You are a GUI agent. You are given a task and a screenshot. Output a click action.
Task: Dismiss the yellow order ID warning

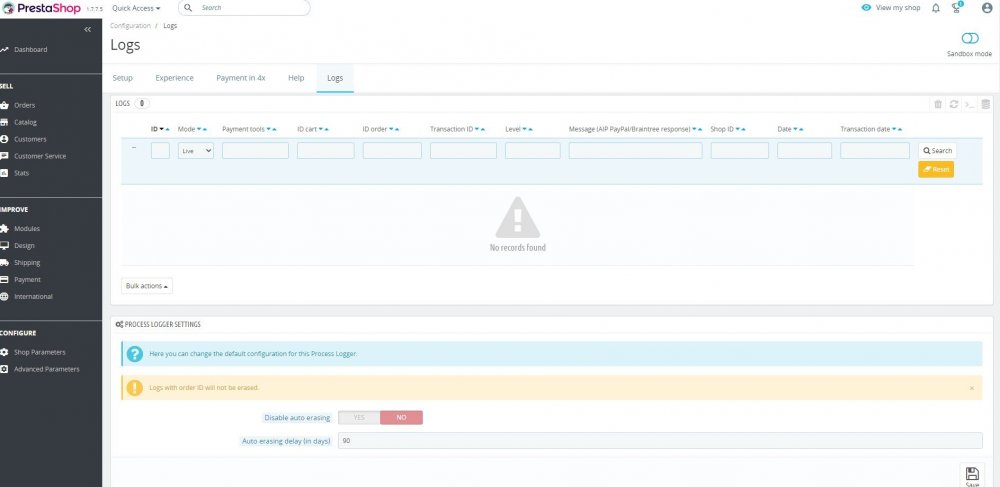971,388
